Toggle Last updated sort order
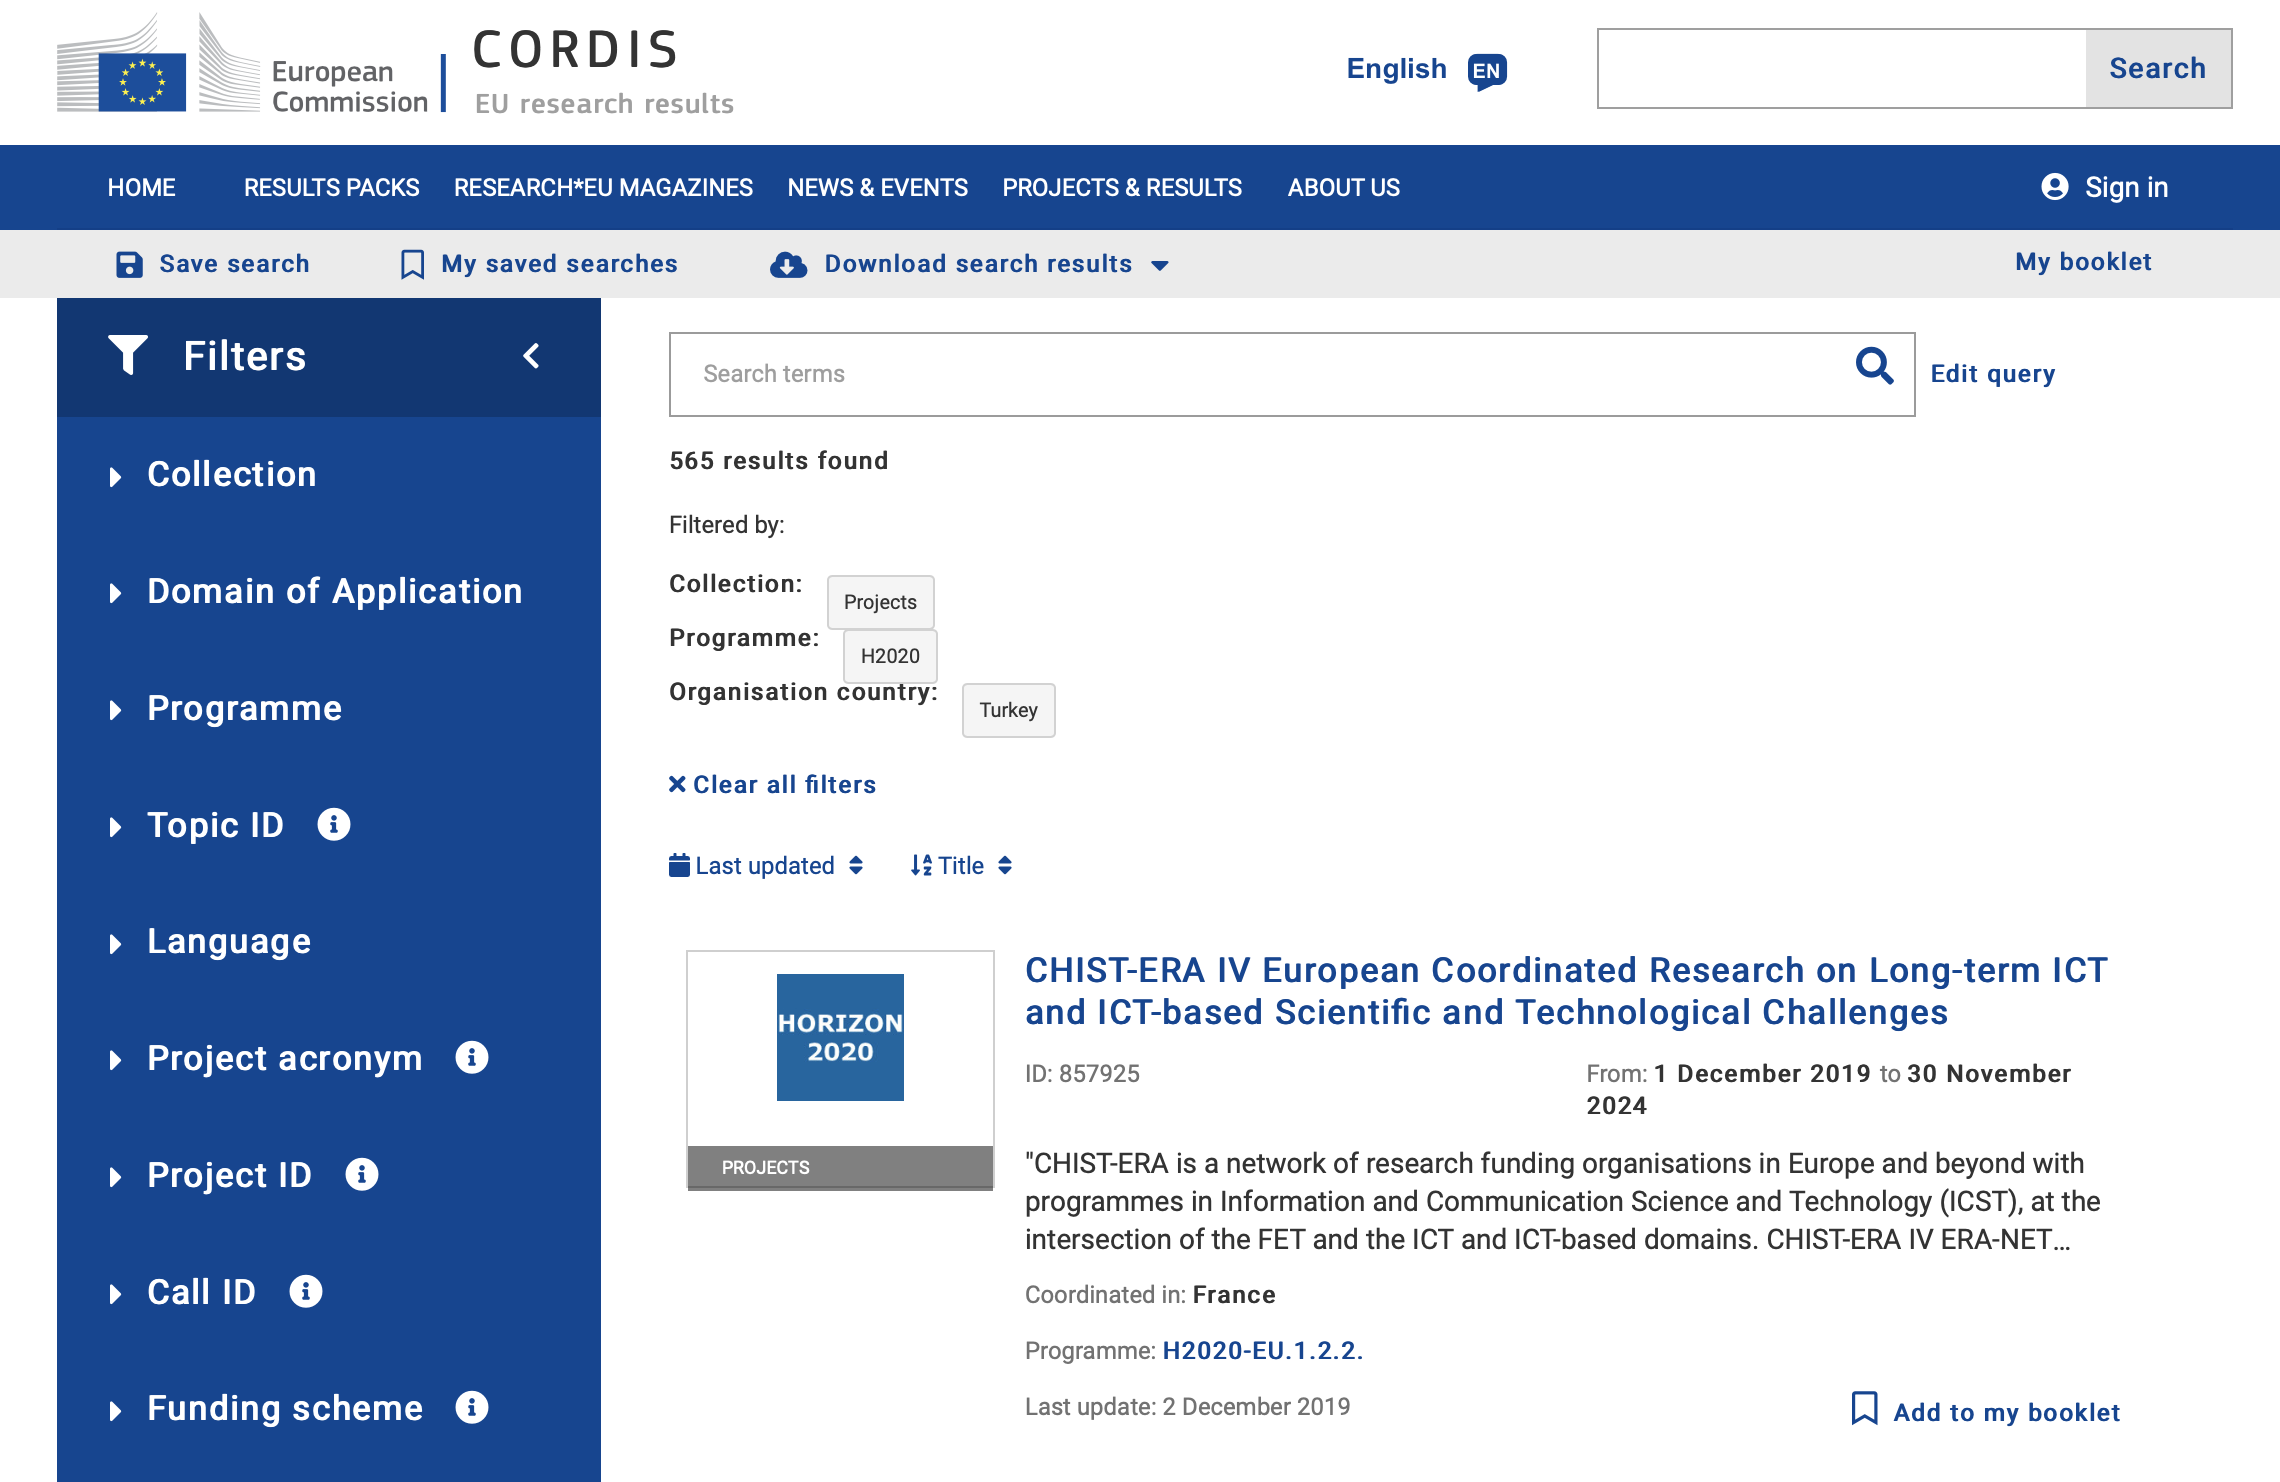The width and height of the screenshot is (2280, 1482). pyautogui.click(x=766, y=866)
